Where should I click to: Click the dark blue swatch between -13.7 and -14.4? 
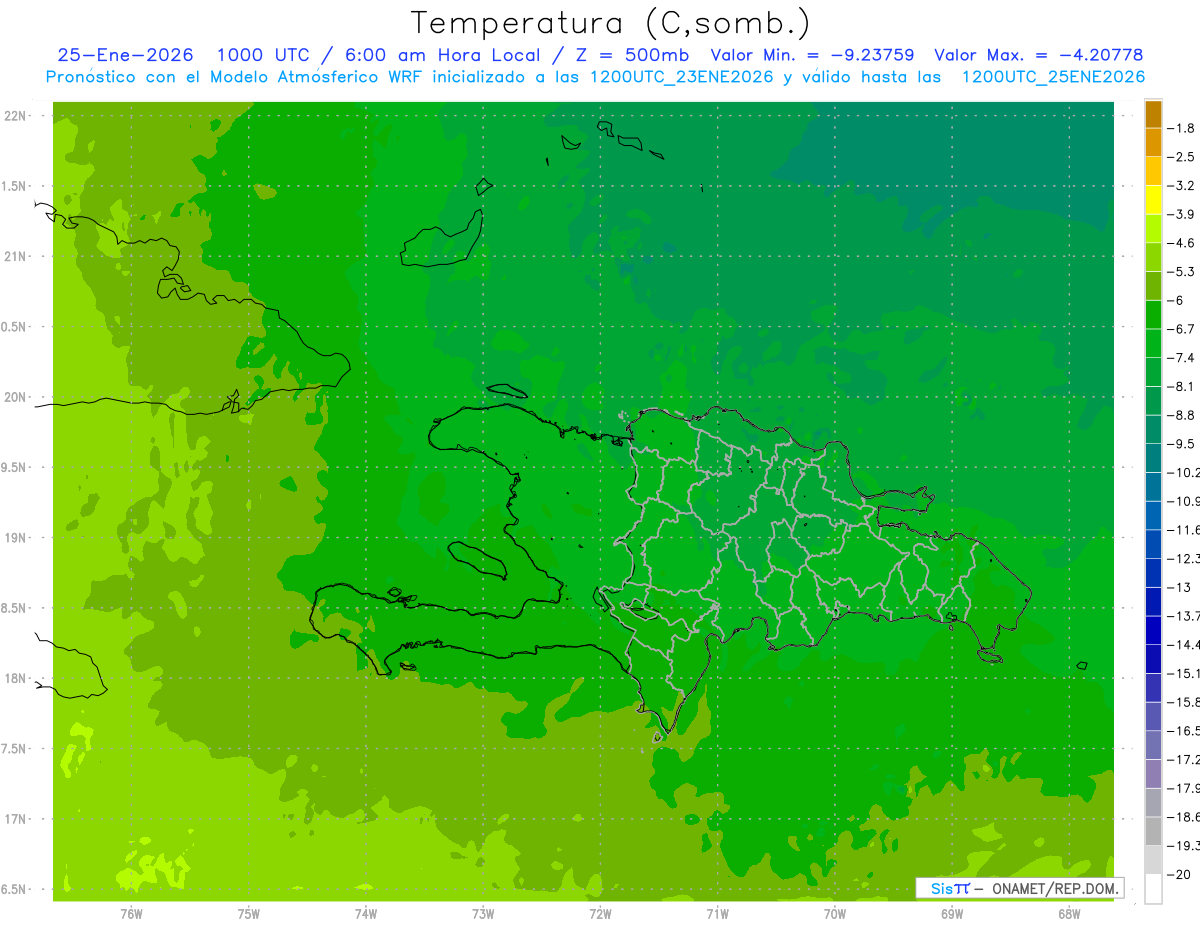[1153, 630]
